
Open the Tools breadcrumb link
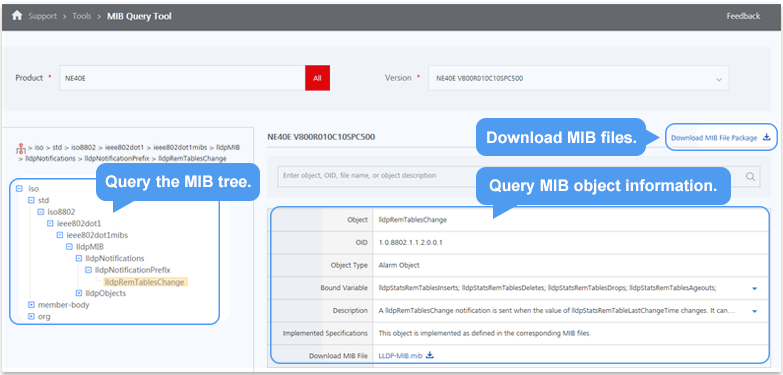click(82, 16)
